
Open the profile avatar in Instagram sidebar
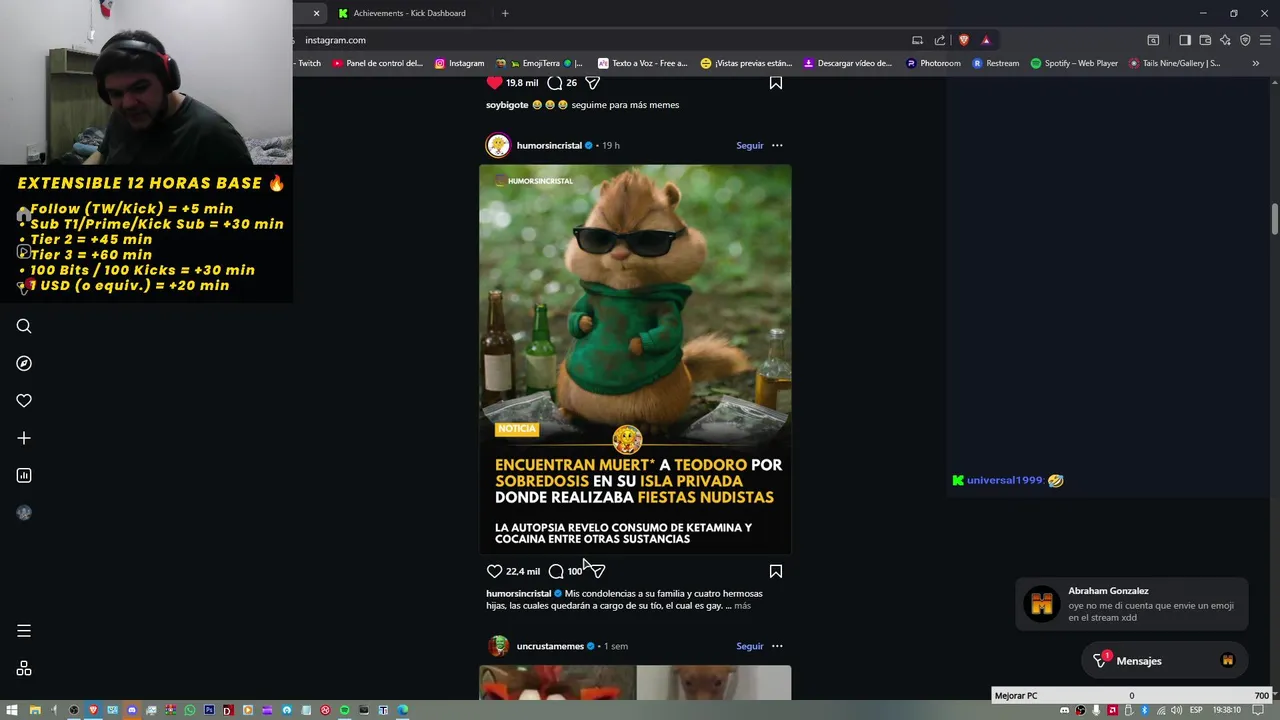click(24, 513)
